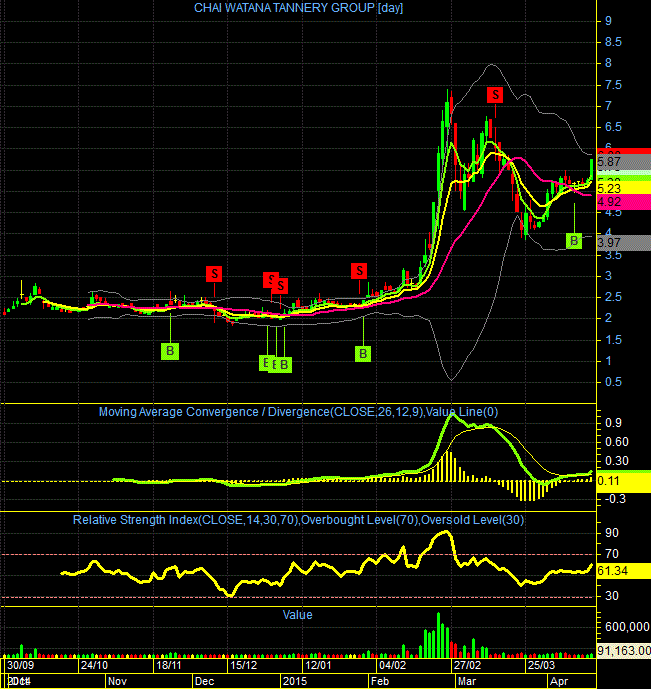Image resolution: width=651 pixels, height=689 pixels.
Task: Click the 6.5 value on the price axis
Action: [x=614, y=127]
